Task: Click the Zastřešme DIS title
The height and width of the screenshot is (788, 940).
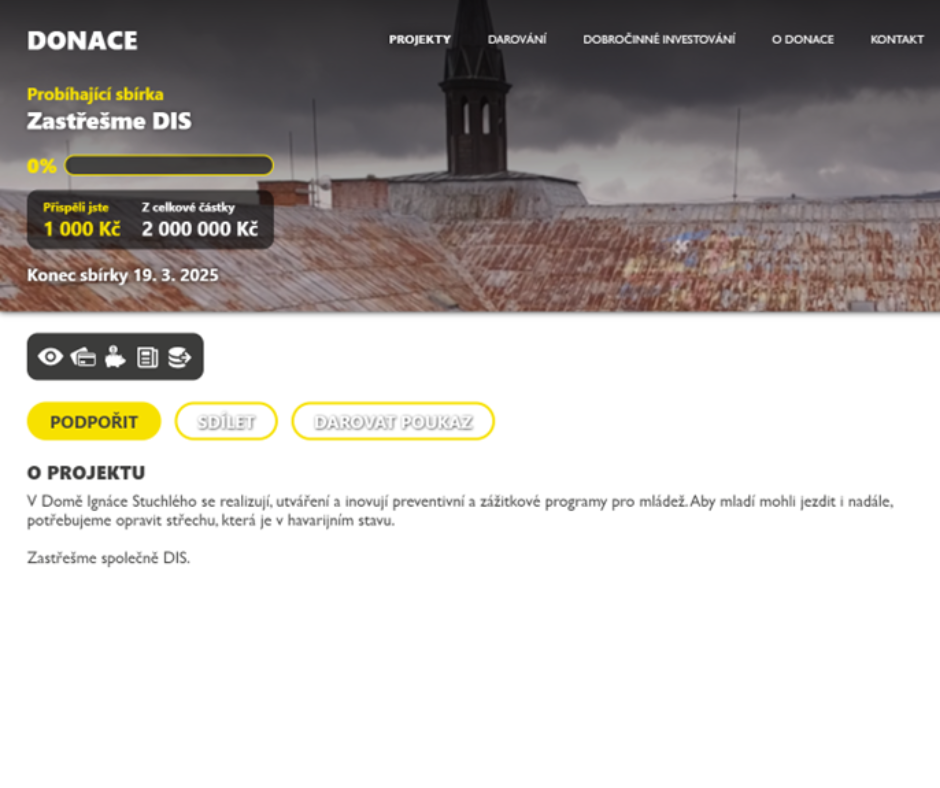Action: pyautogui.click(x=109, y=121)
